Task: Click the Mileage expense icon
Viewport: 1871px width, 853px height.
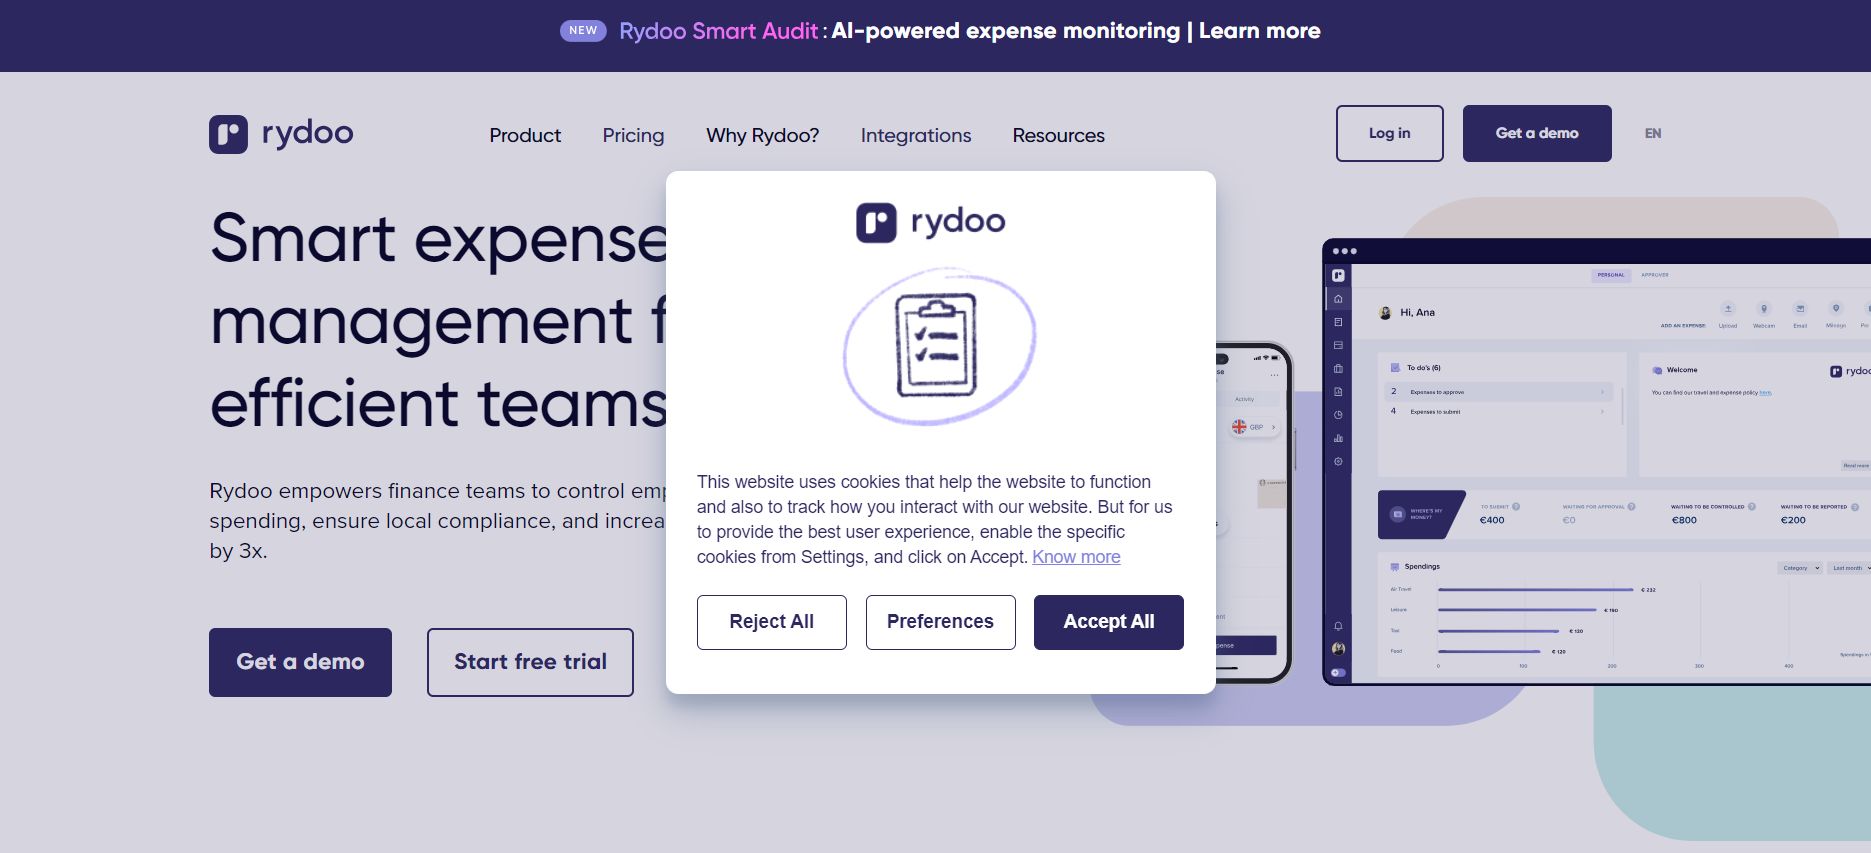Action: point(1836,309)
